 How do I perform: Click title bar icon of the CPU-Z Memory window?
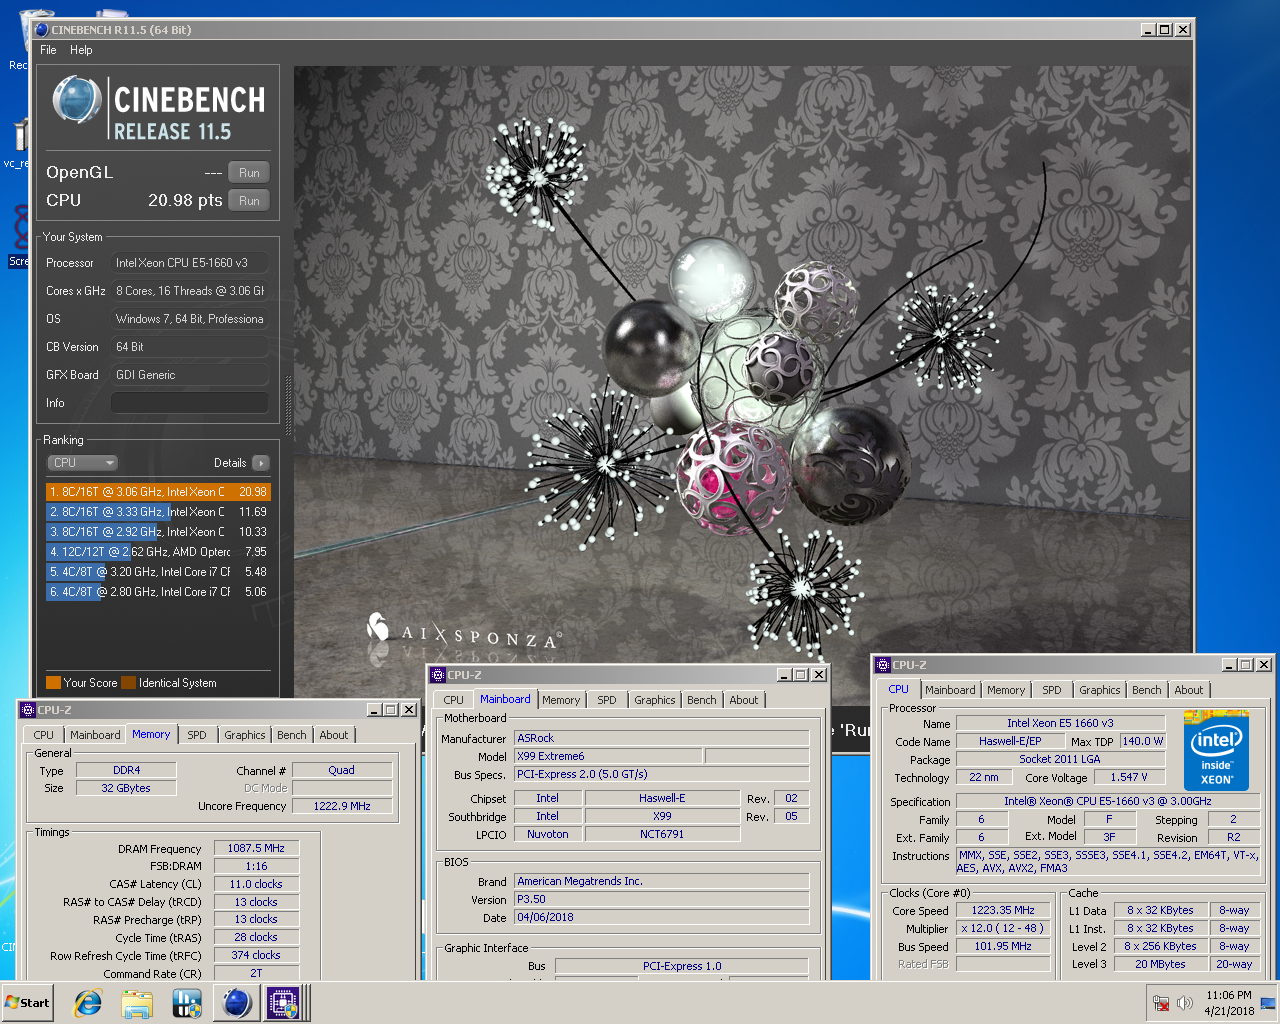click(x=28, y=710)
